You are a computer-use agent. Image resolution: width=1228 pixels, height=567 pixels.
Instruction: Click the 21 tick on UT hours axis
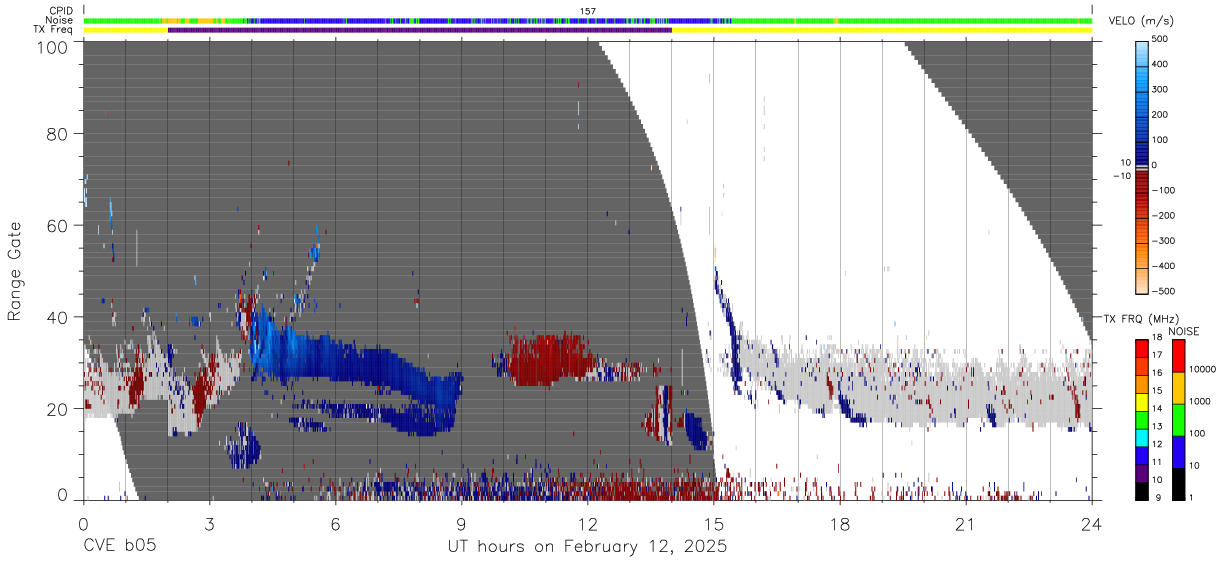click(x=966, y=524)
